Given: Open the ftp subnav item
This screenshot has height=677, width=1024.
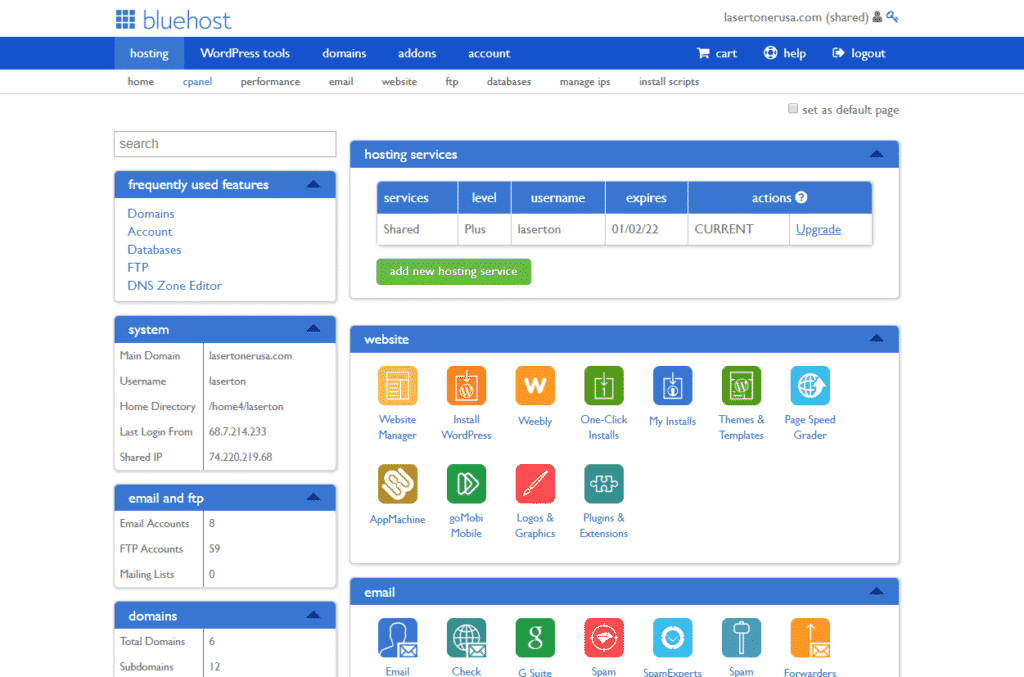Looking at the screenshot, I should pyautogui.click(x=452, y=82).
